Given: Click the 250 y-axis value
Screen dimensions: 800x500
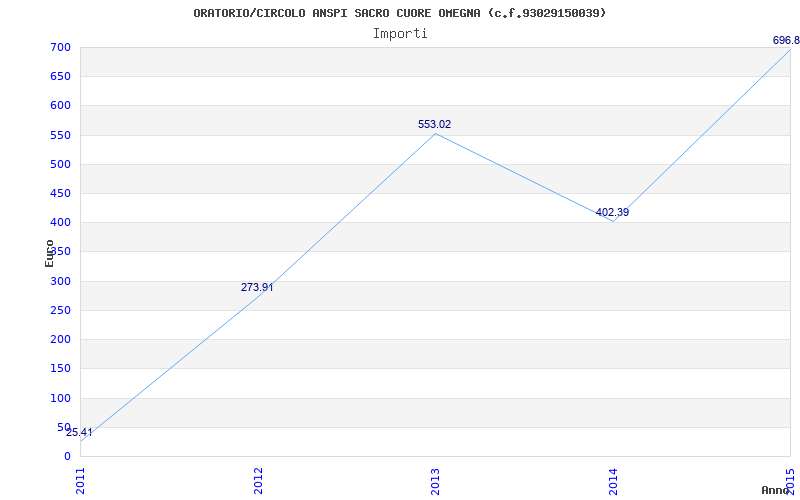Looking at the screenshot, I should tap(60, 310).
